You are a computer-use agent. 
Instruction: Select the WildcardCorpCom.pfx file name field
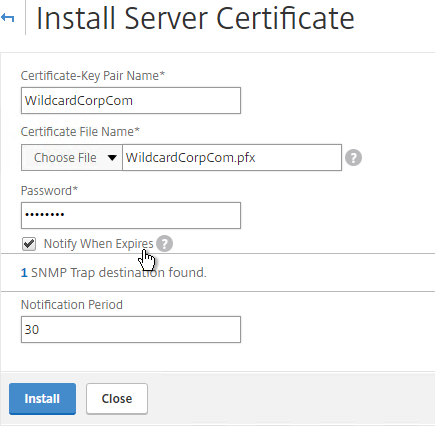[x=232, y=157]
